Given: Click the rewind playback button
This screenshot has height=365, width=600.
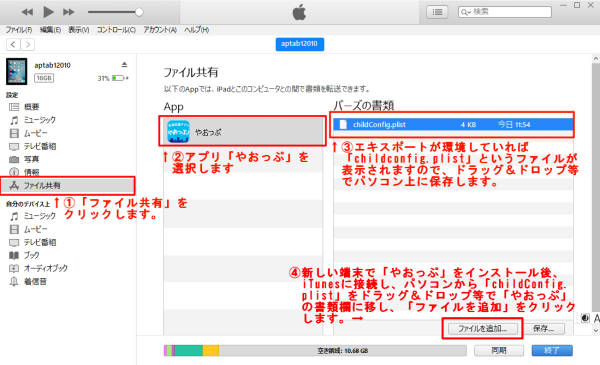Looking at the screenshot, I should coord(27,12).
